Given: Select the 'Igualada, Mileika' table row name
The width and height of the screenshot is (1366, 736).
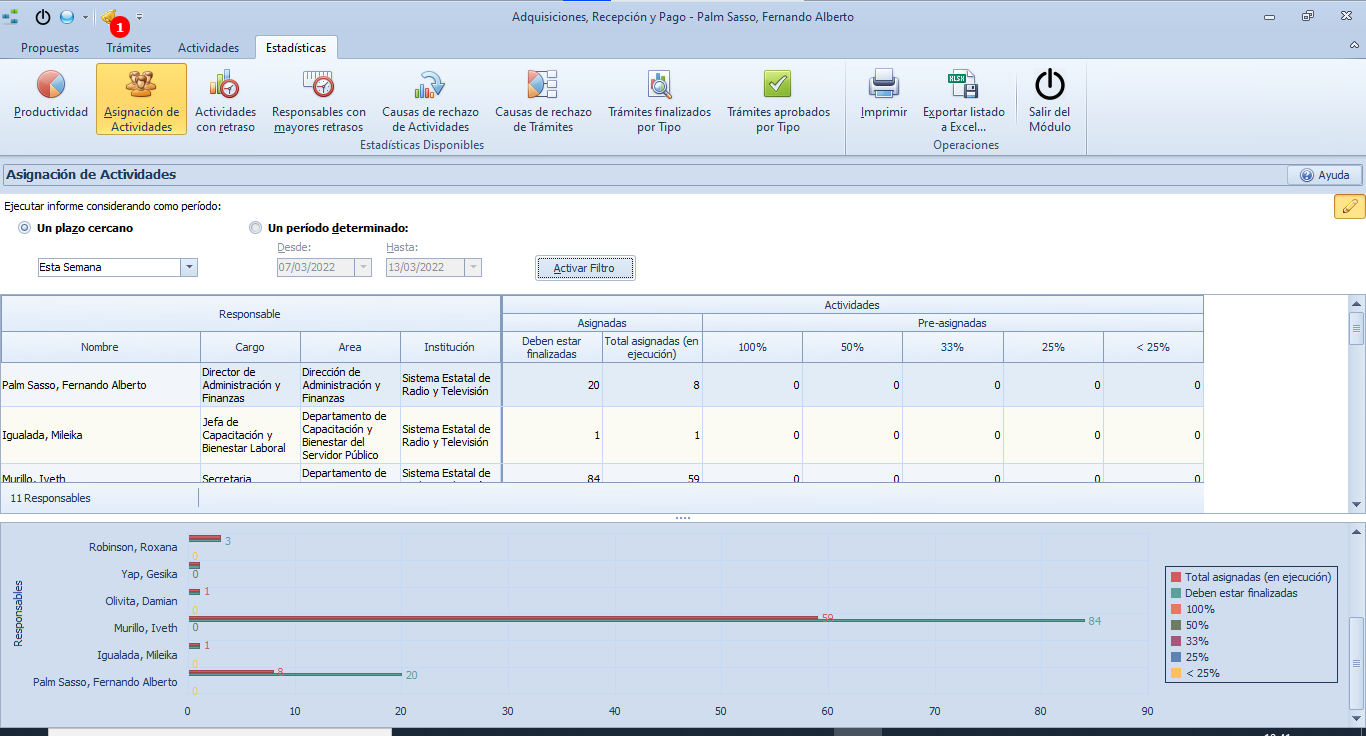Looking at the screenshot, I should click(42, 435).
